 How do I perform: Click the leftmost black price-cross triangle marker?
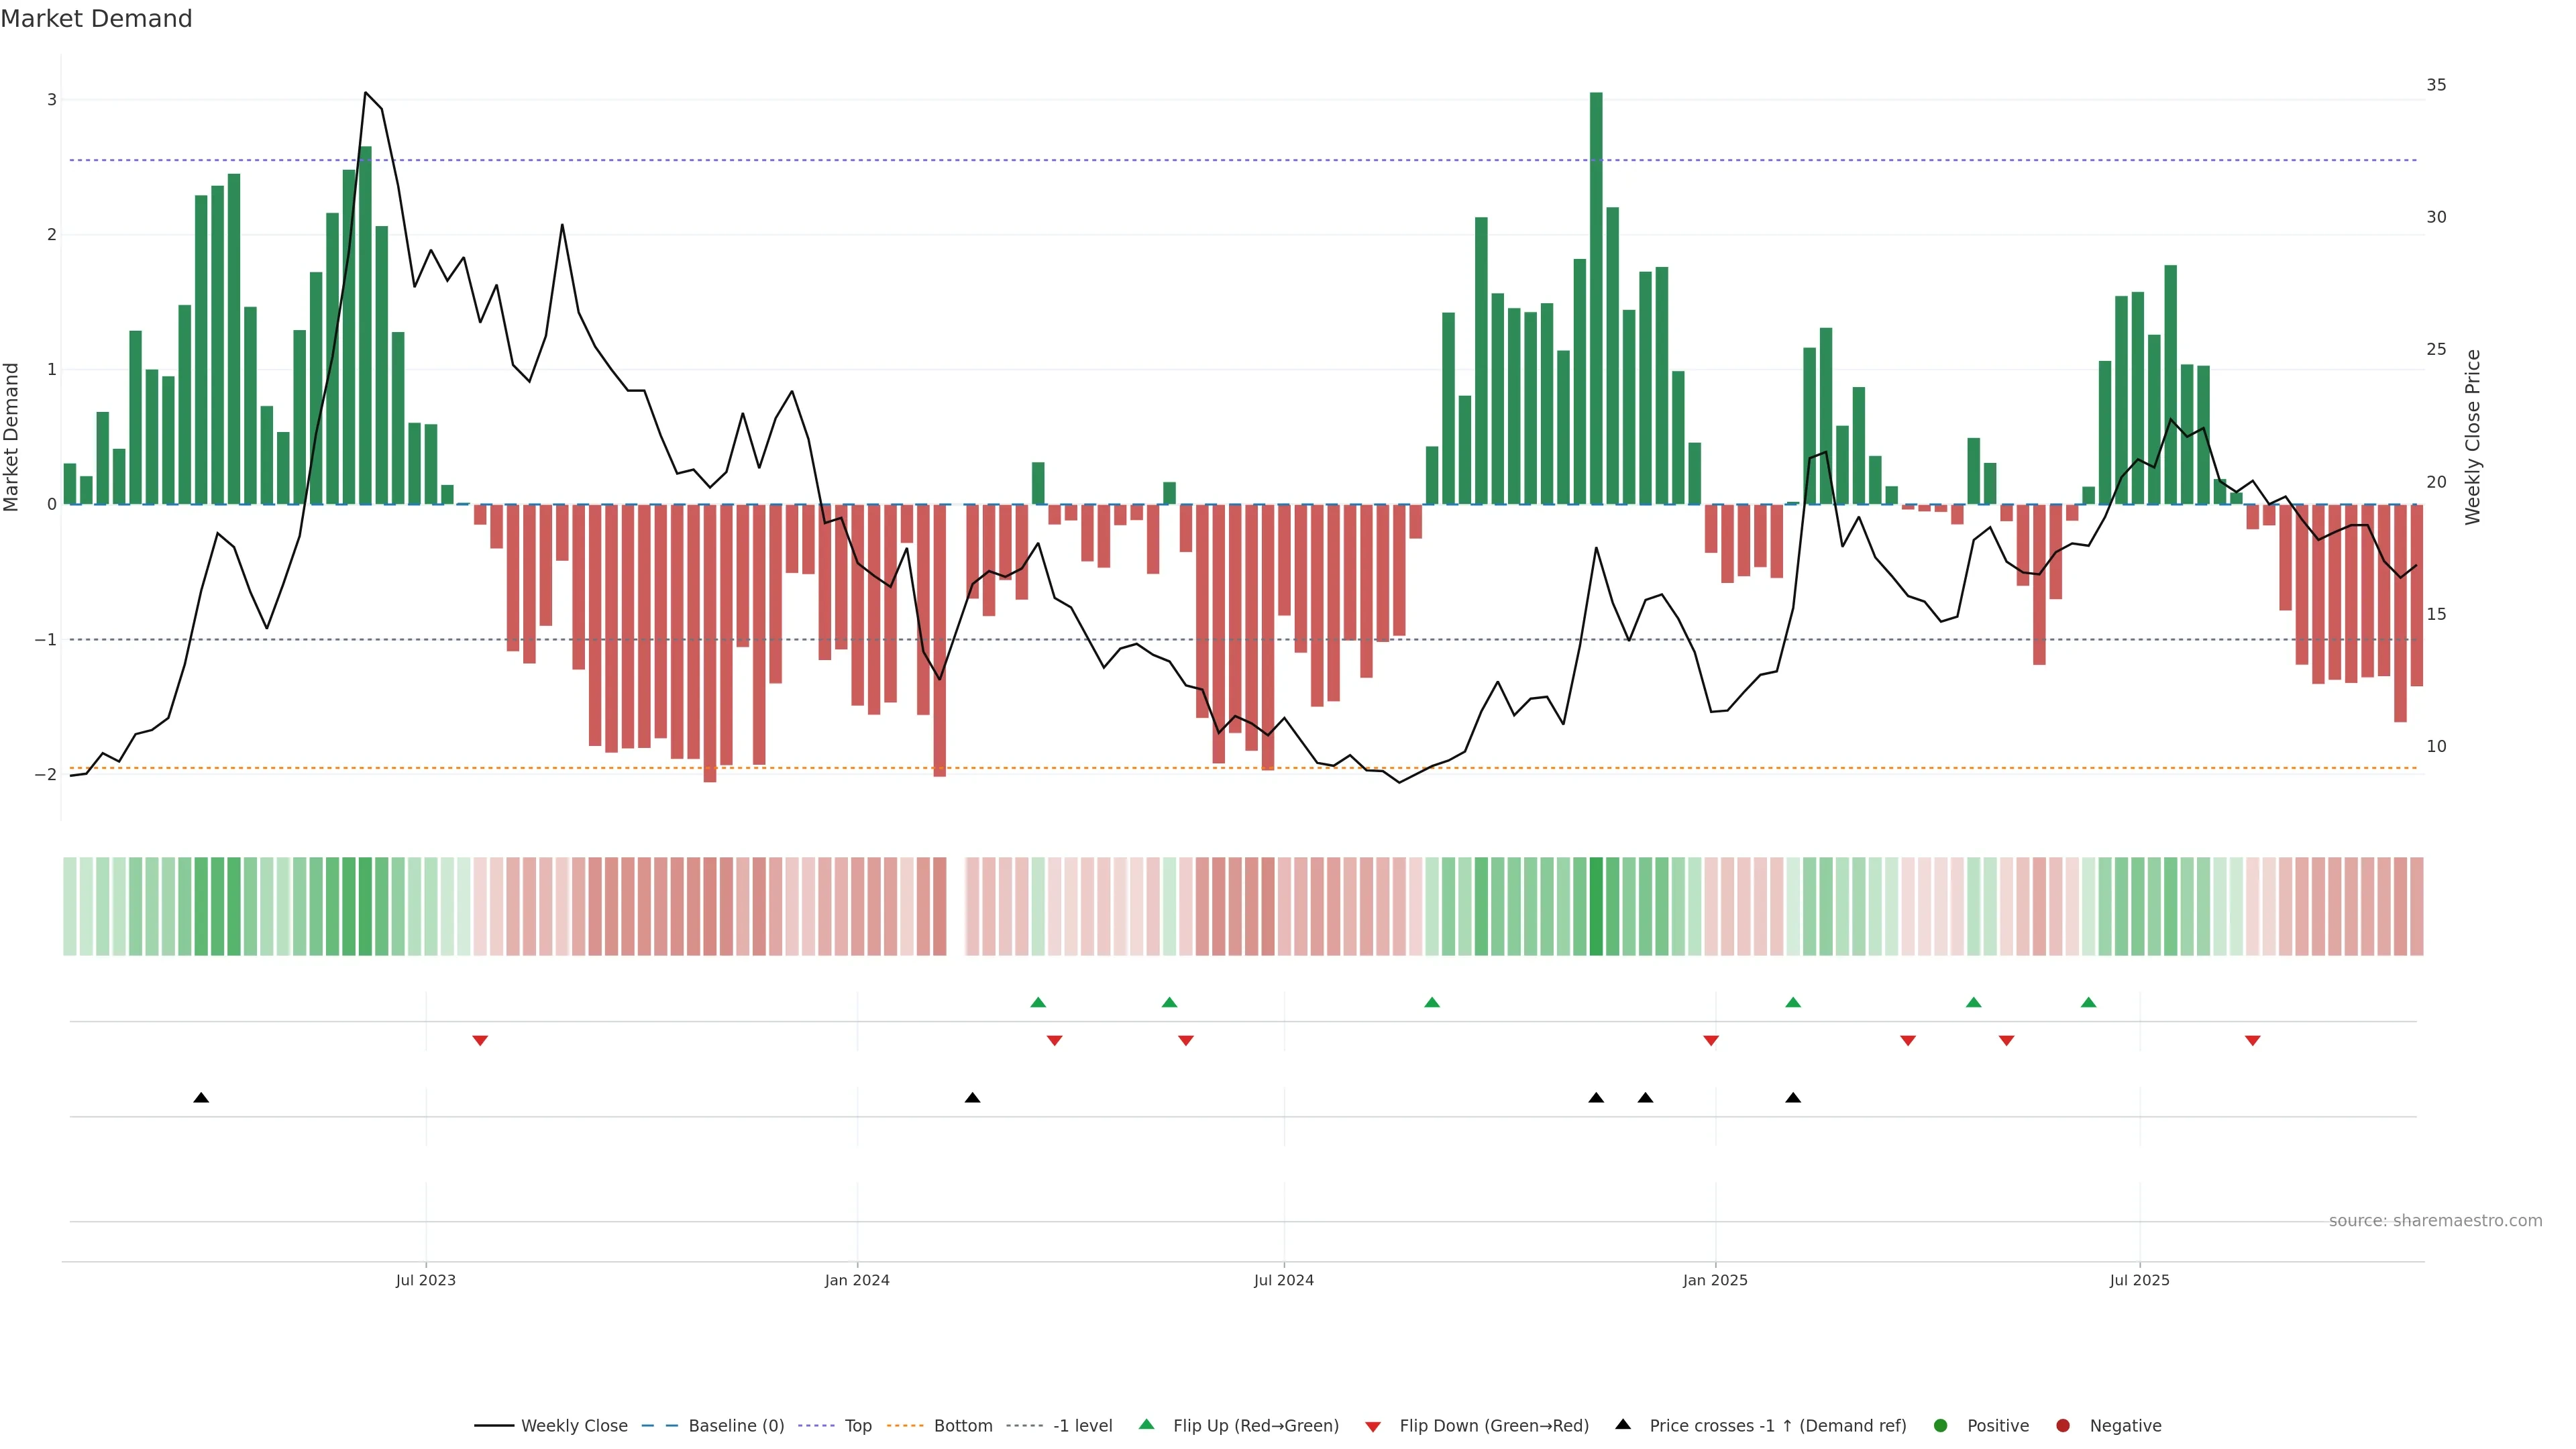click(201, 1098)
